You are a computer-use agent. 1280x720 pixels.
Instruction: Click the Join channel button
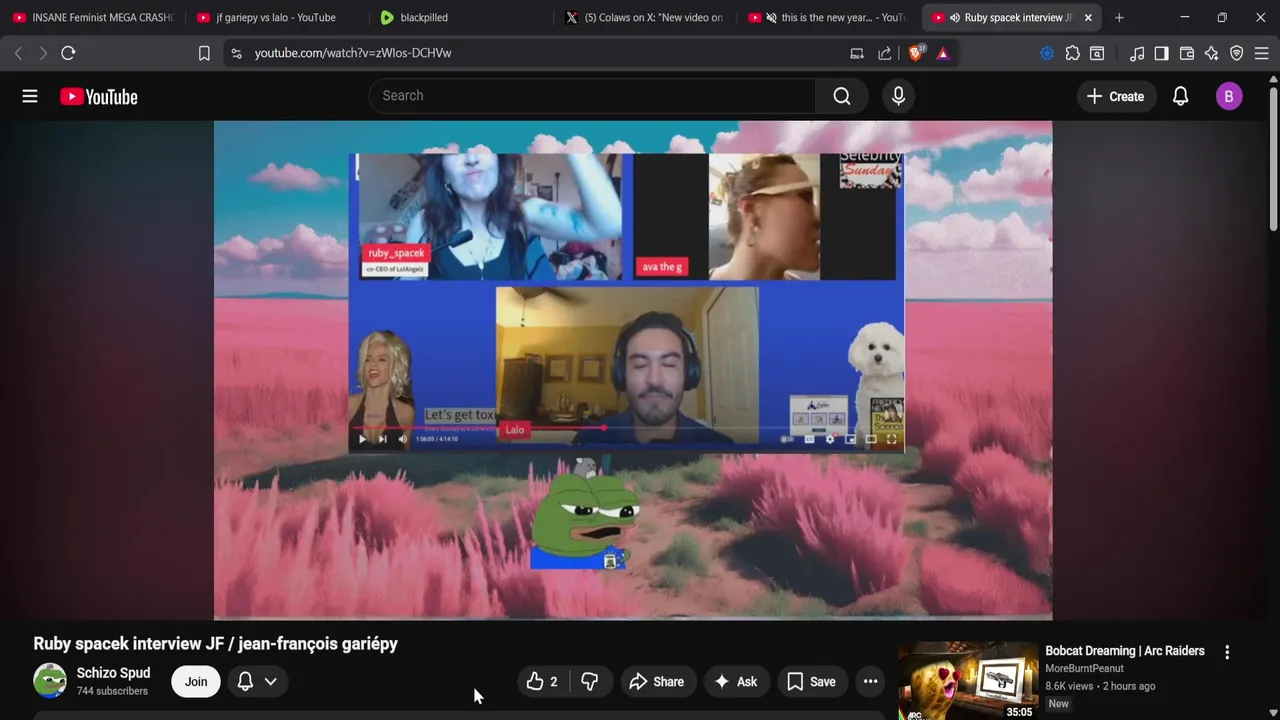pyautogui.click(x=196, y=682)
